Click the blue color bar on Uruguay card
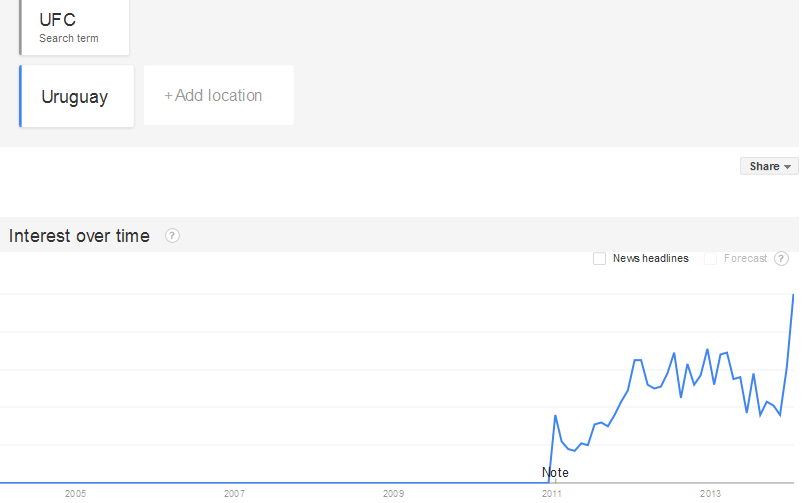803x503 pixels. click(20, 97)
